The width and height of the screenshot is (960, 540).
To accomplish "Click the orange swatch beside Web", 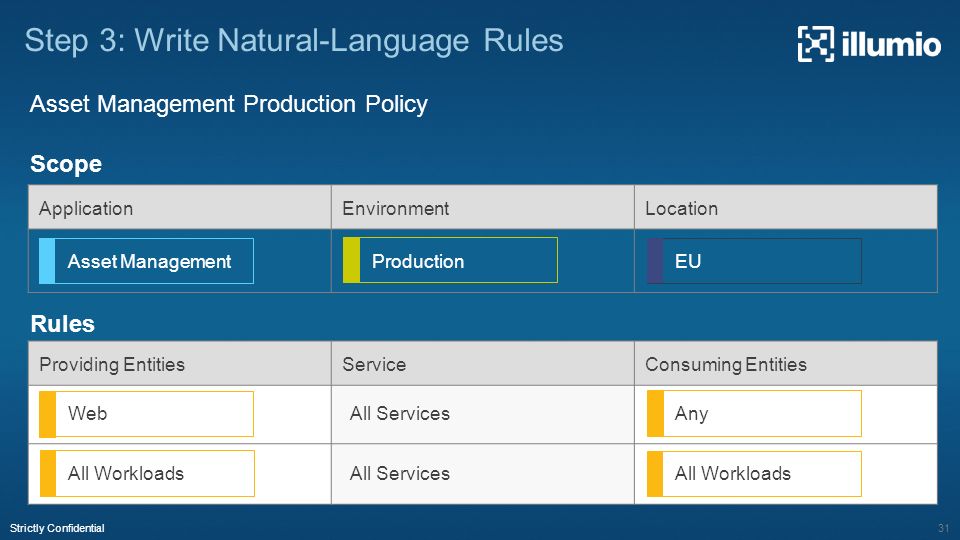I will 47,414.
